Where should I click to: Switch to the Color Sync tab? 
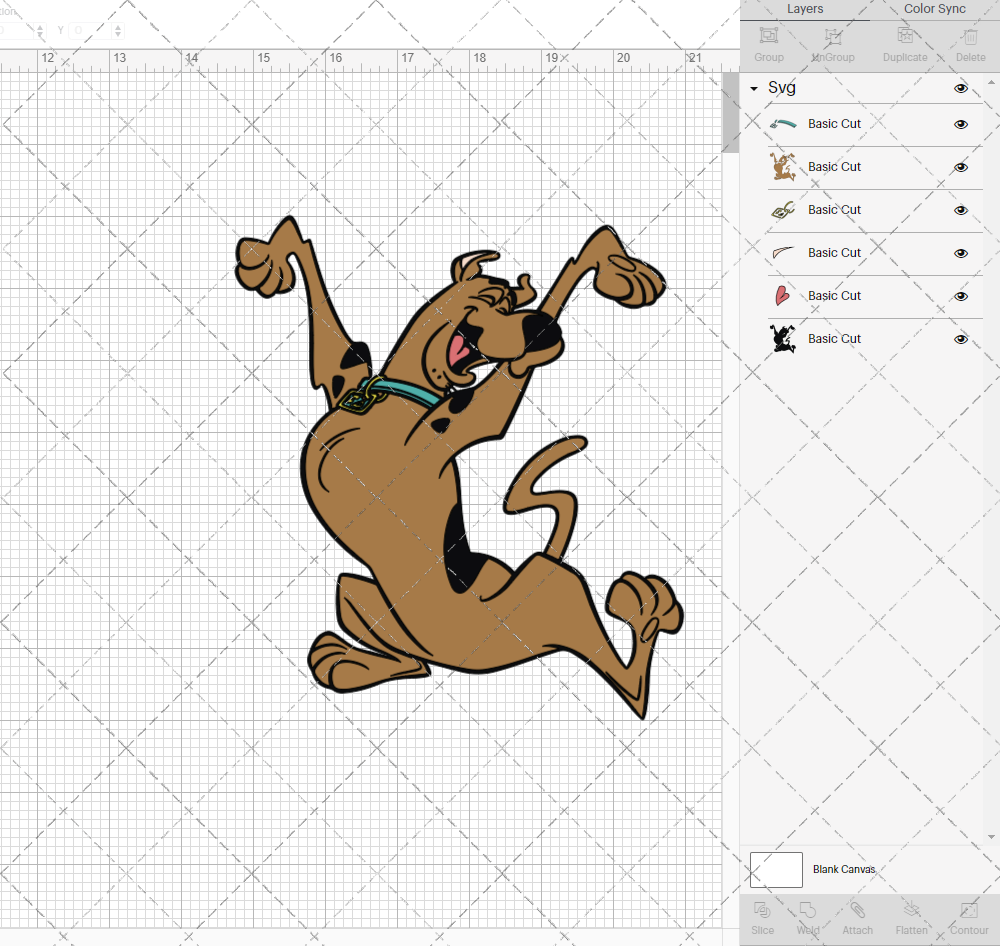pos(934,9)
